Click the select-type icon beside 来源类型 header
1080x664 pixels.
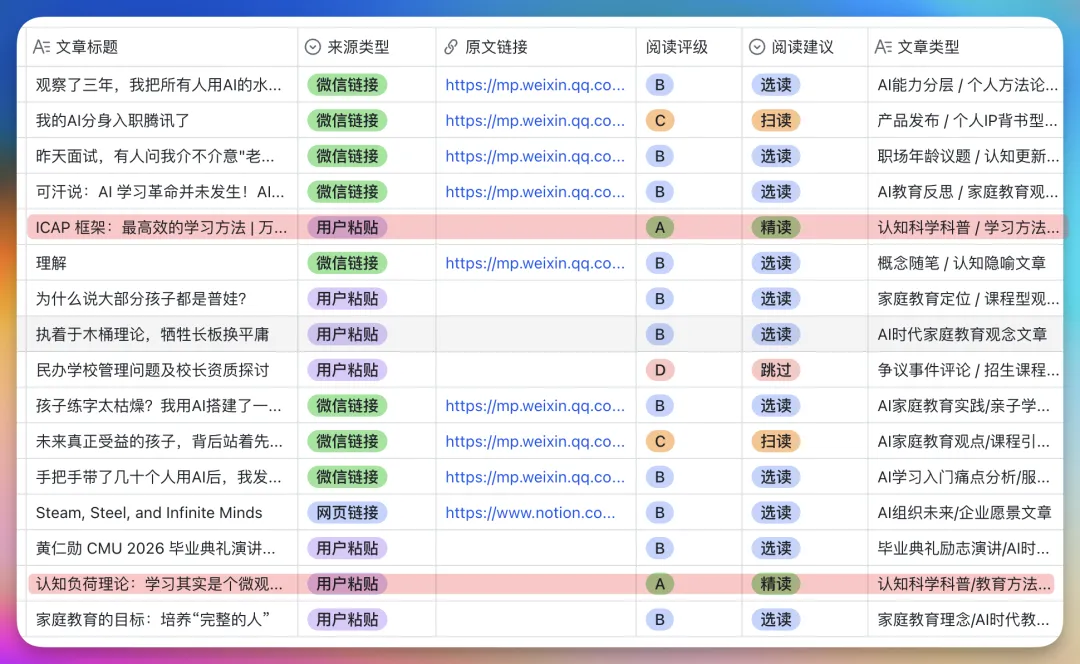click(x=313, y=47)
